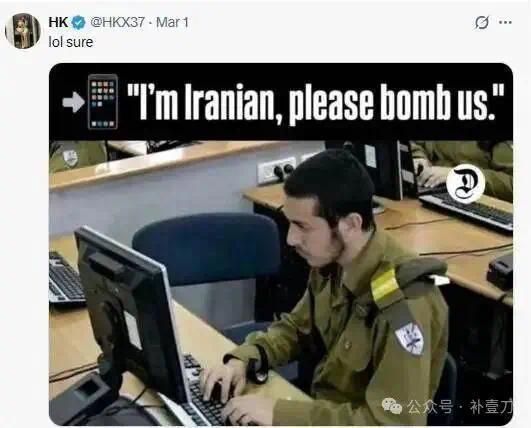
Task: Open the @HKX37 handle link
Action: 117,22
